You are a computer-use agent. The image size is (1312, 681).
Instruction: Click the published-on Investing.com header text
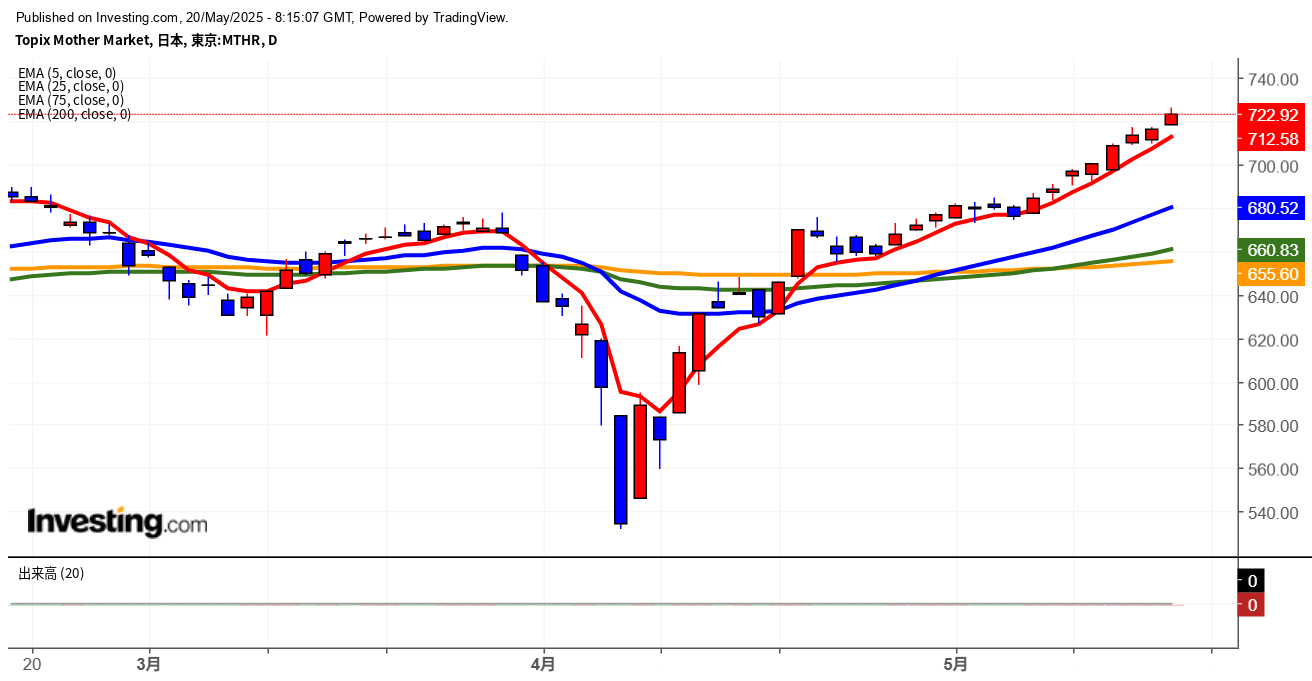(x=263, y=17)
